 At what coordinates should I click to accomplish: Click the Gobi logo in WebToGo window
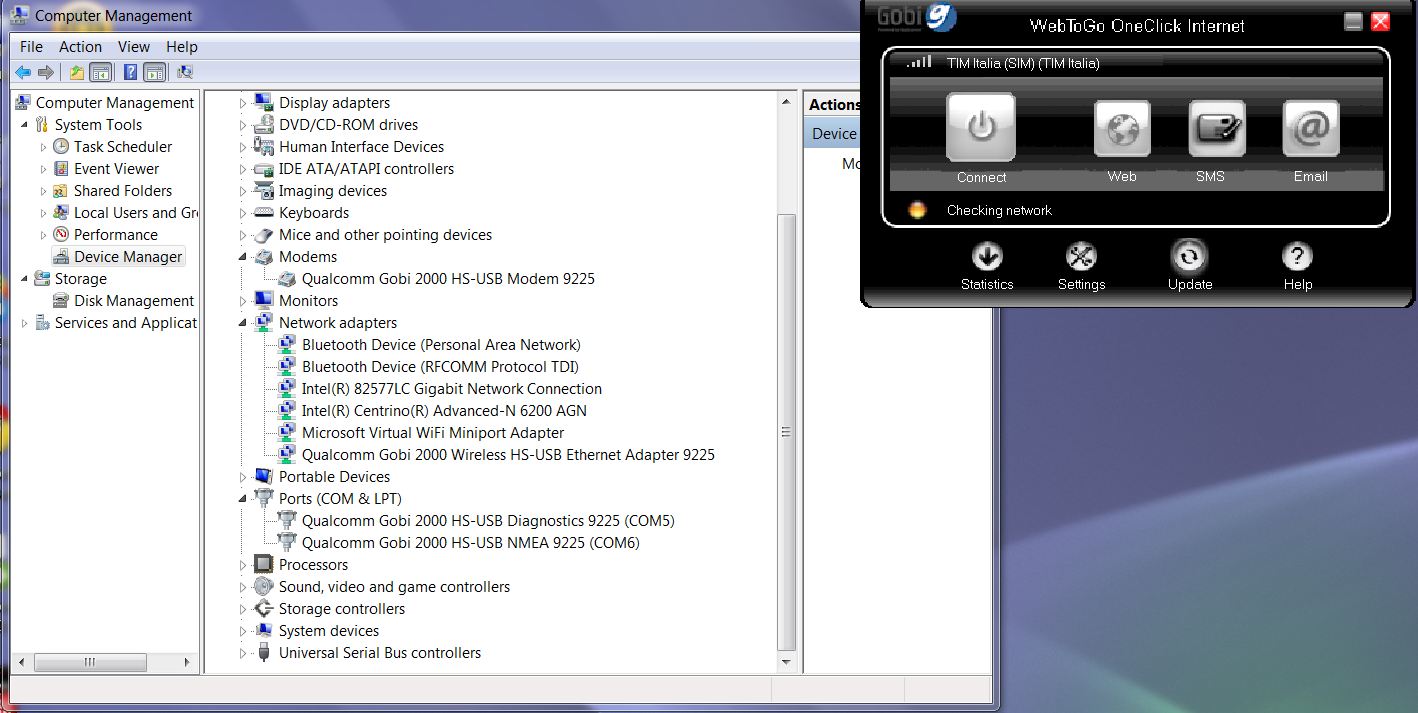click(917, 17)
